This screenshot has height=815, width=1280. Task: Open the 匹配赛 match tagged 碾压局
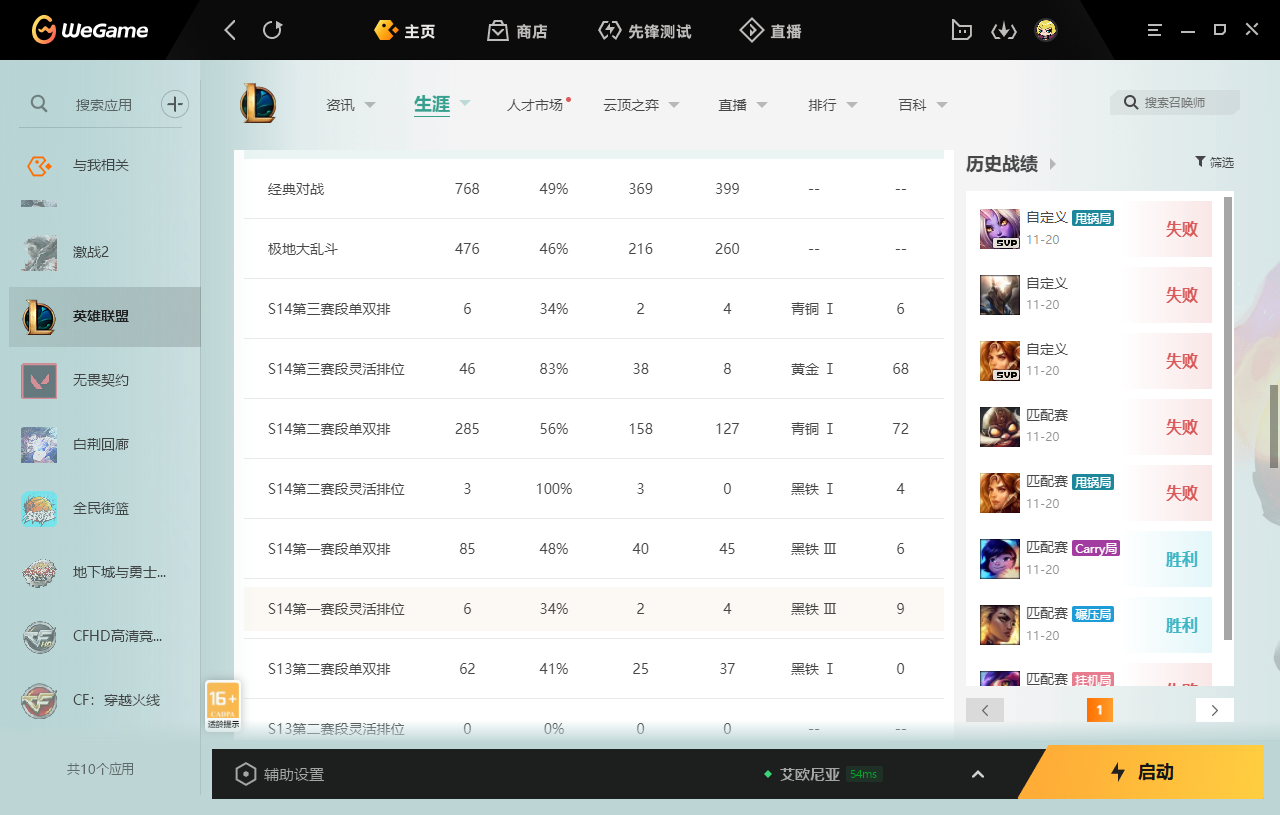coord(1096,625)
